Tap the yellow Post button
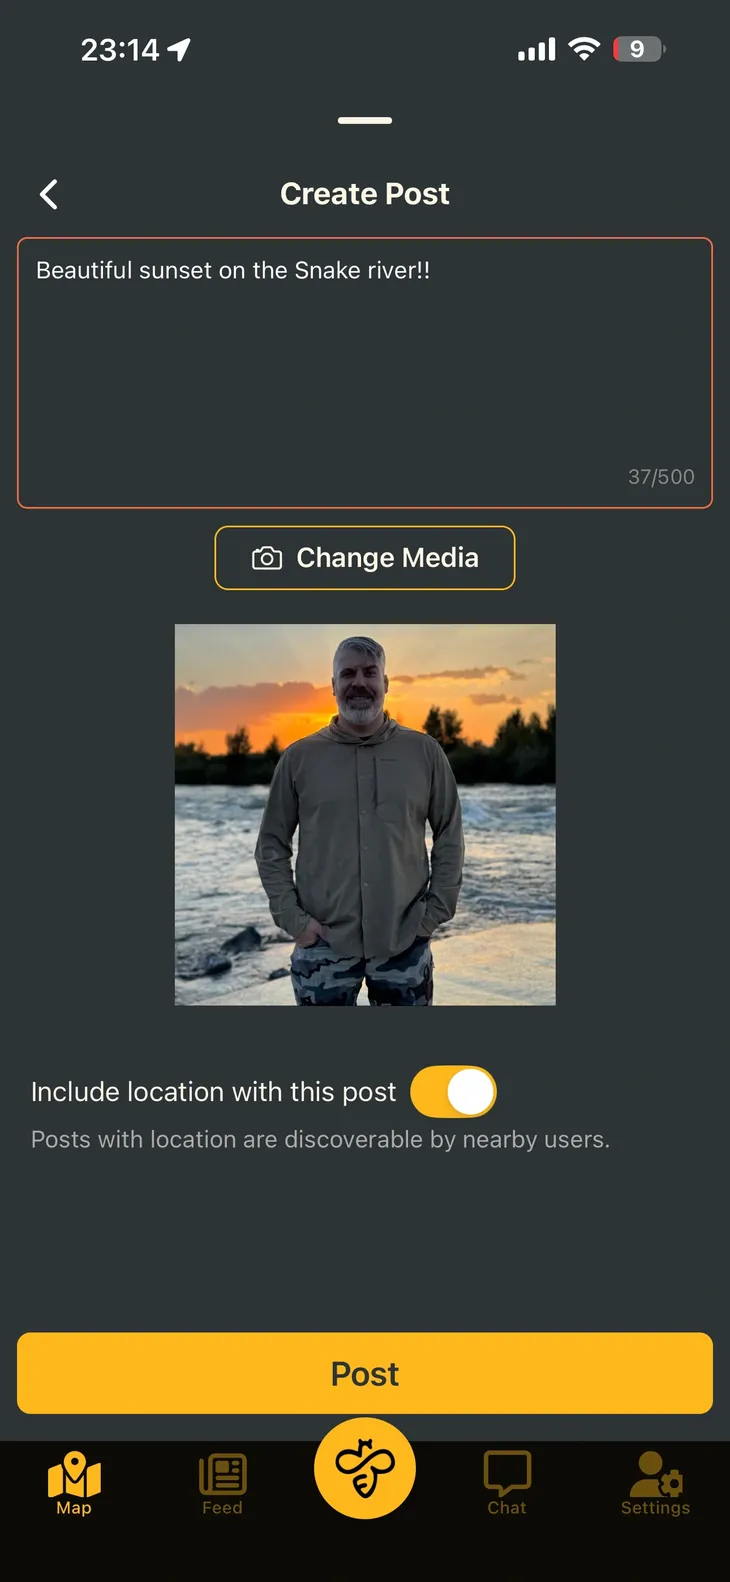The image size is (730, 1582). [365, 1373]
